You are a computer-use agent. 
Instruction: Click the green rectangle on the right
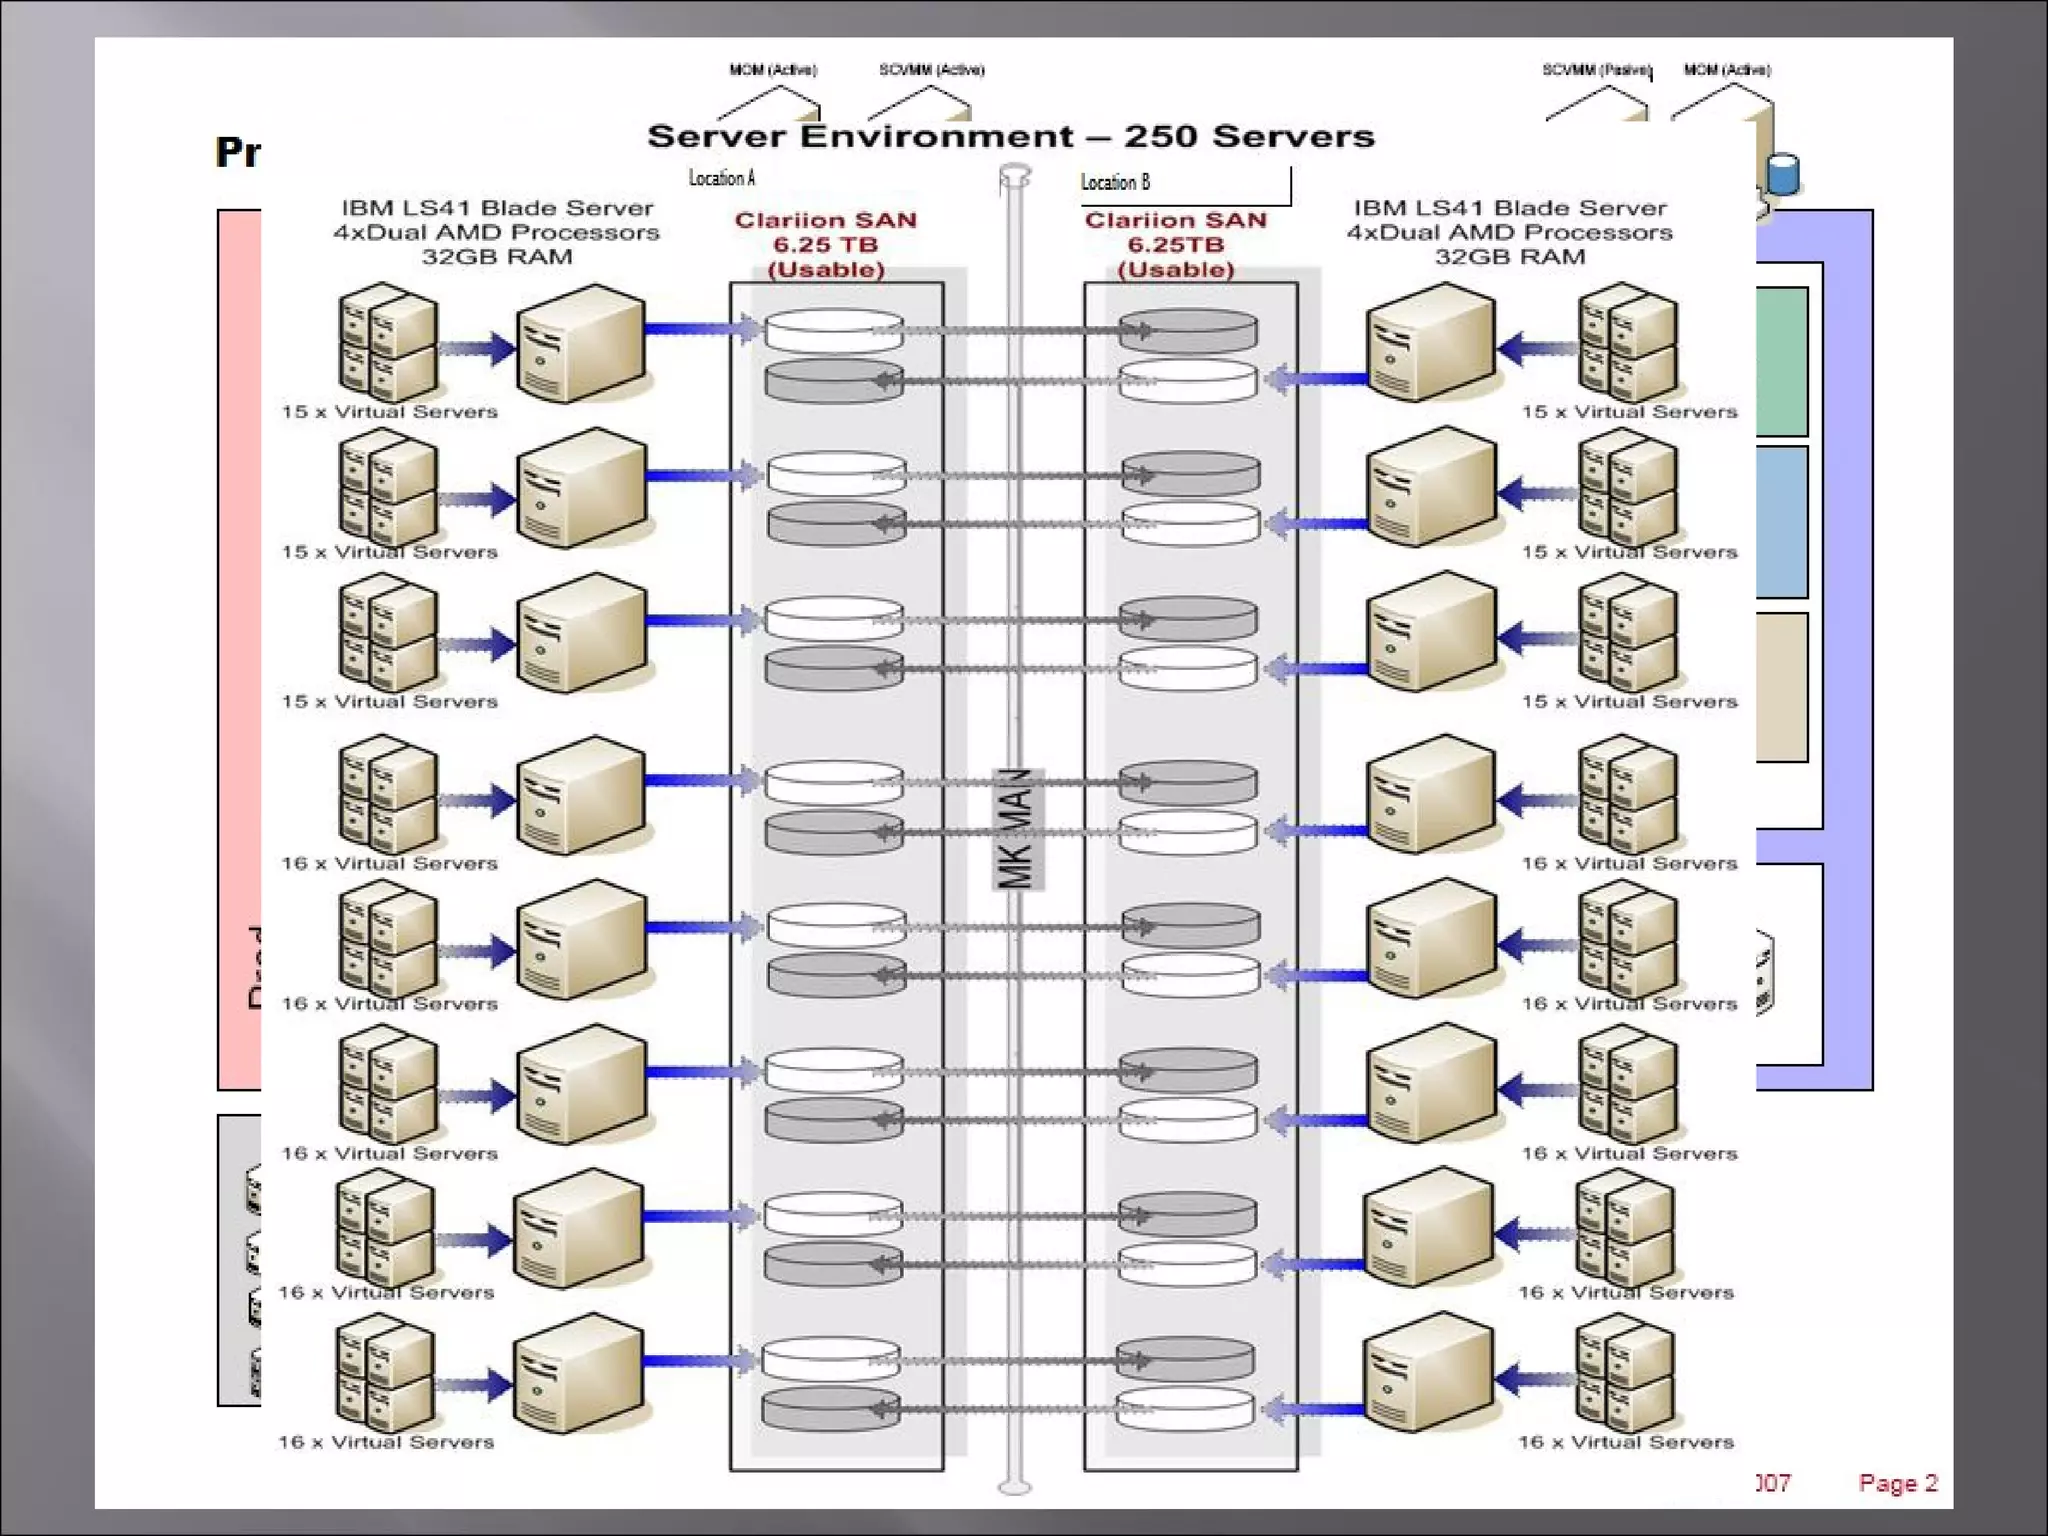1782,361
